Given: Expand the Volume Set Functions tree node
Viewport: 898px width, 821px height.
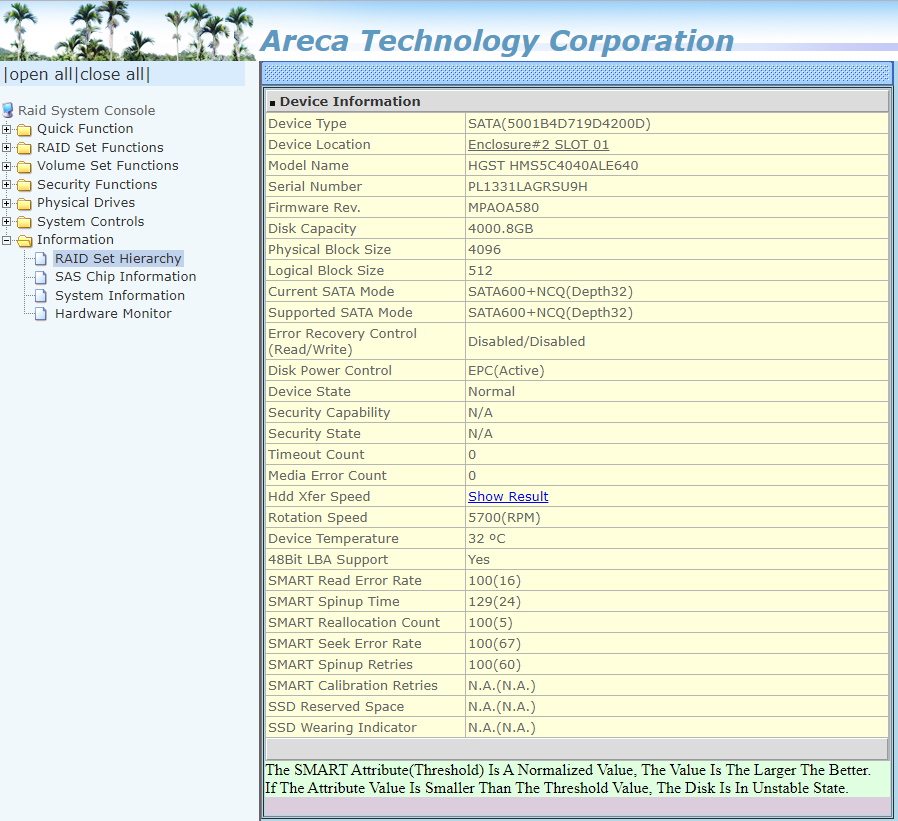Looking at the screenshot, I should click(x=7, y=166).
